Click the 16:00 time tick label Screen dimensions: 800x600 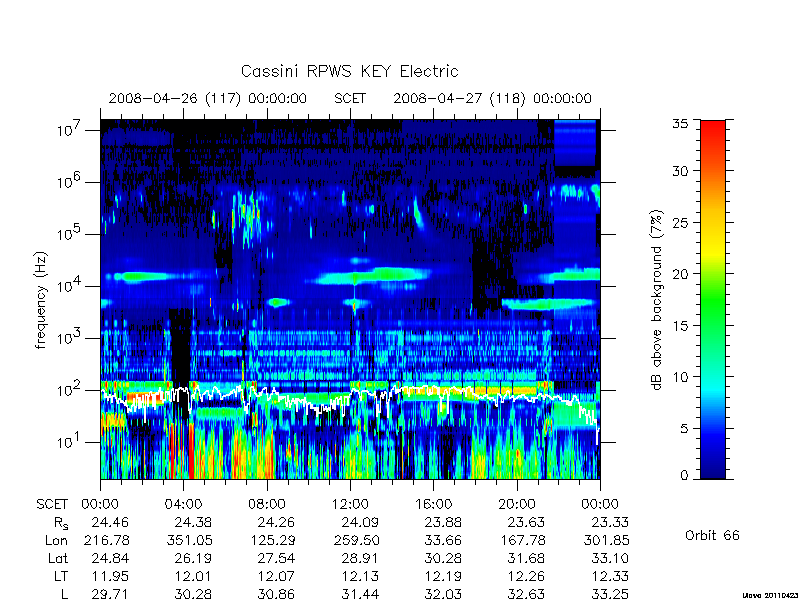pos(433,505)
